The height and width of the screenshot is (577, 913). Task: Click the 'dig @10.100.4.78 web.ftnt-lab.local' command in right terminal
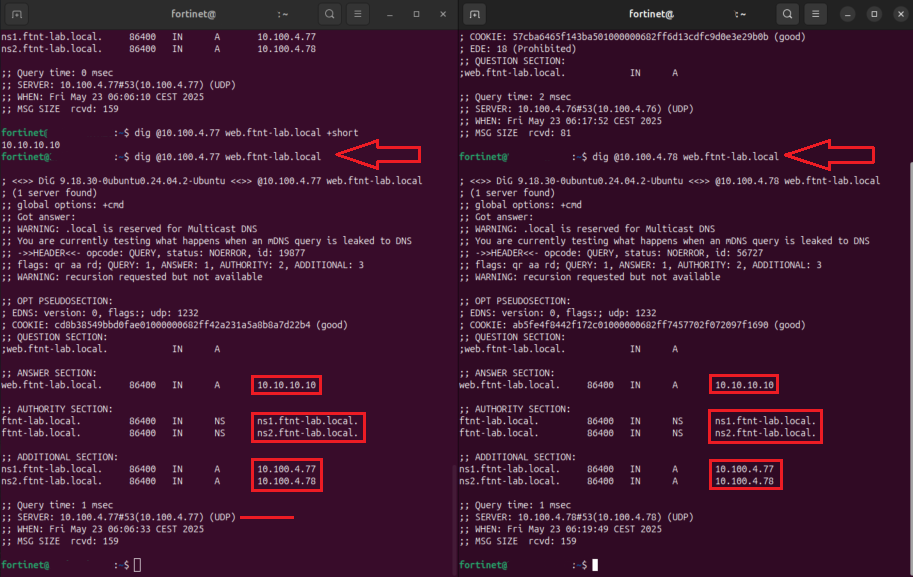pos(685,157)
